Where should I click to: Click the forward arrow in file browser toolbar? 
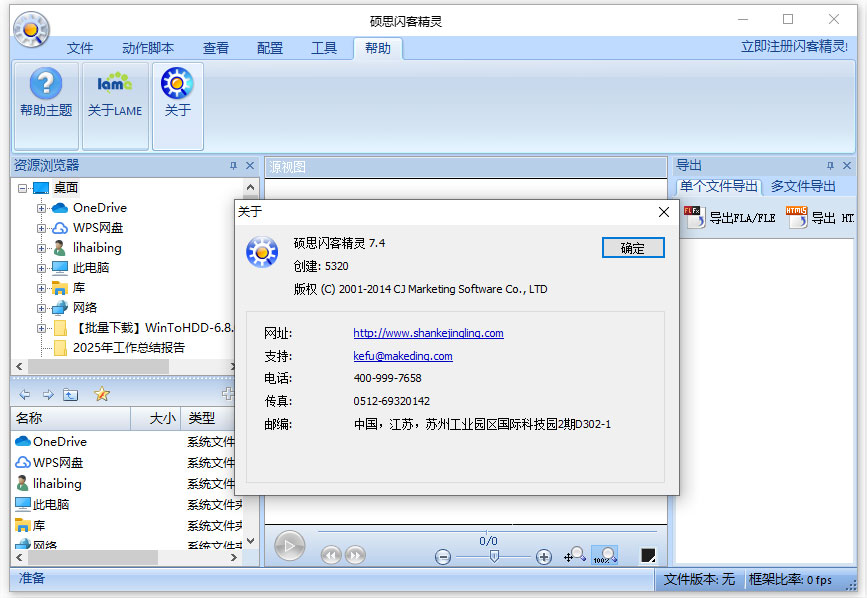tap(48, 394)
